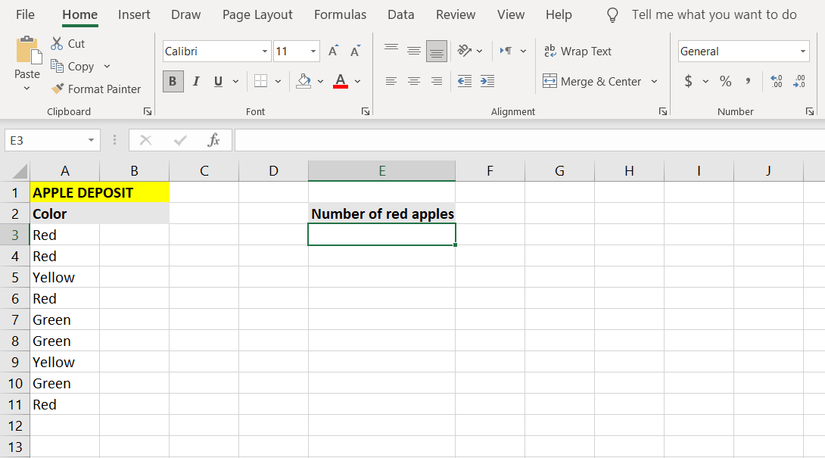Viewport: 825px width, 458px height.
Task: Apply Percent Style format
Action: click(726, 81)
